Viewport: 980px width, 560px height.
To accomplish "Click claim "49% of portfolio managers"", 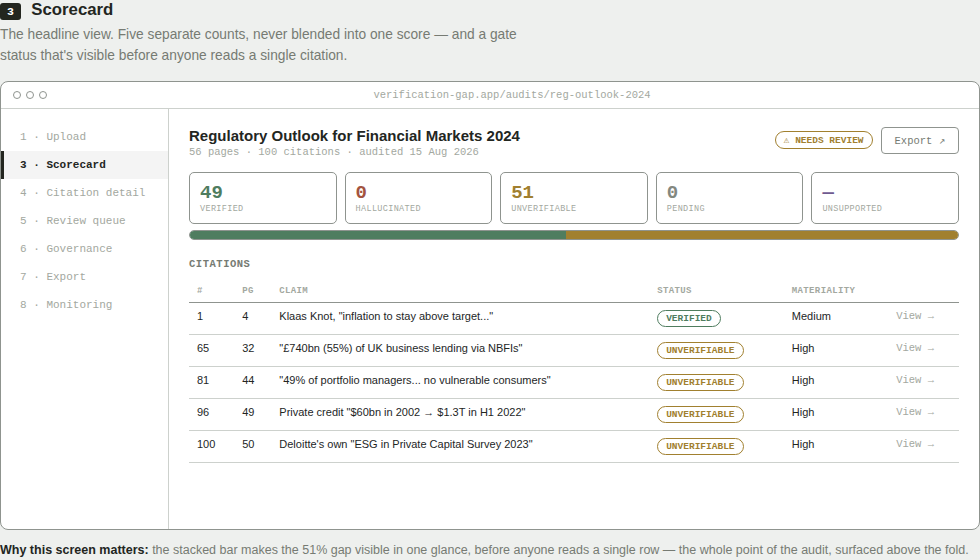I will pos(415,380).
